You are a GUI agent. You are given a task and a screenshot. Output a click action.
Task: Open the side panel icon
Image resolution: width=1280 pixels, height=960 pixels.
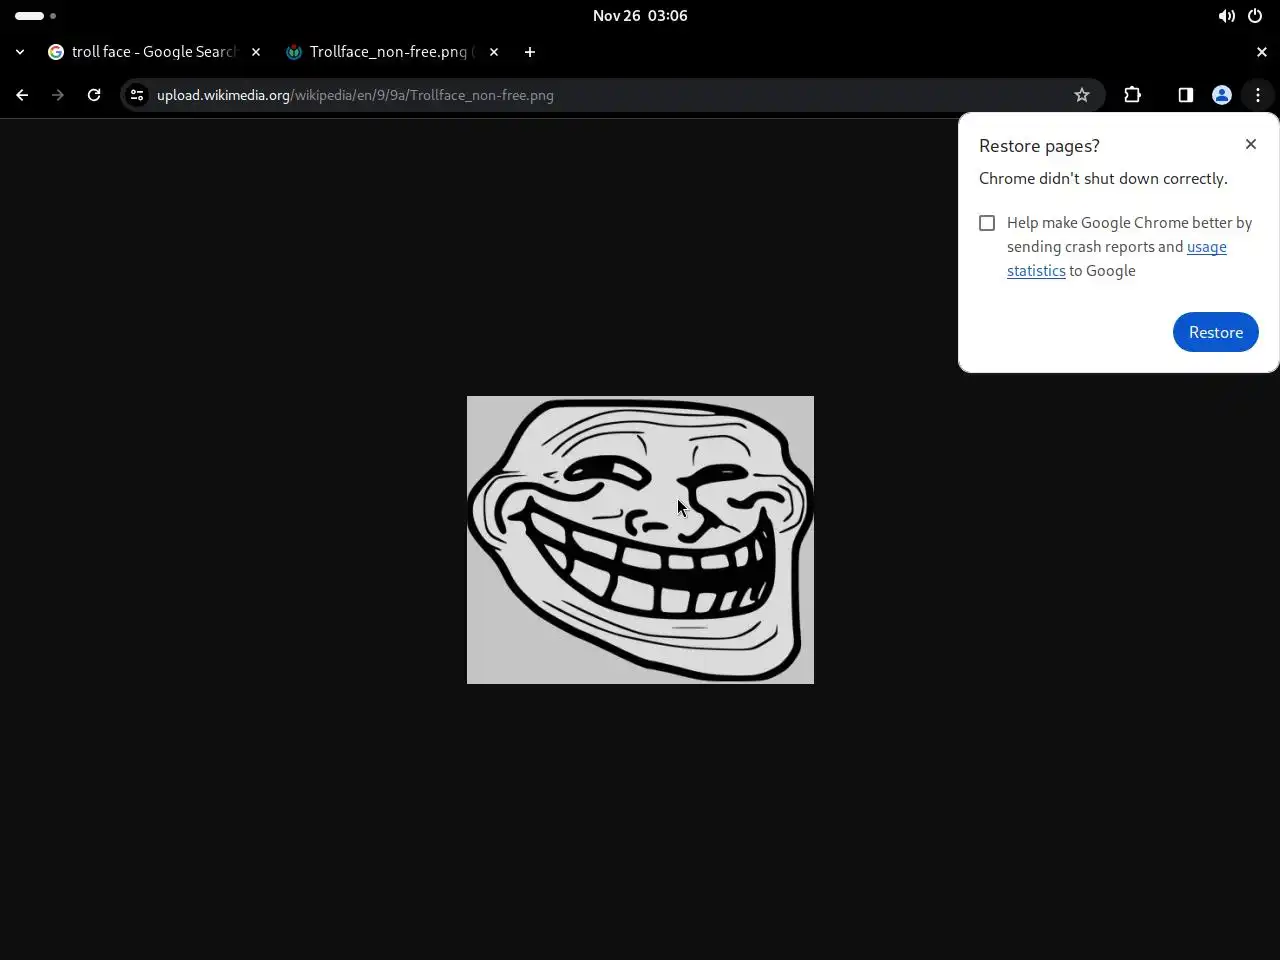coord(1186,95)
